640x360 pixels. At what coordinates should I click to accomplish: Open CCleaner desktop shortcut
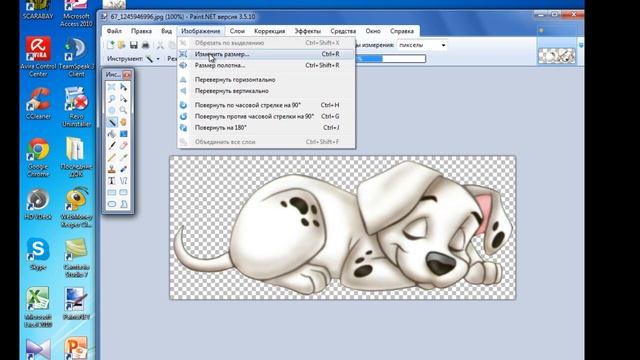pos(38,104)
